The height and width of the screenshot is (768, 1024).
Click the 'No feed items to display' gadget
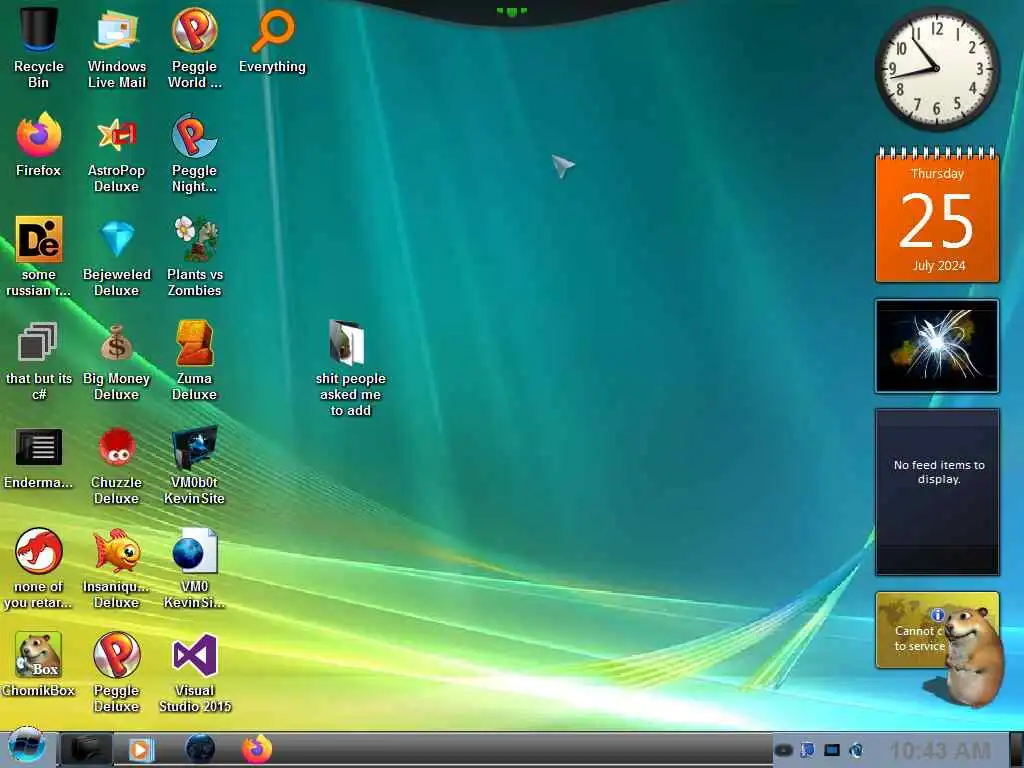point(937,492)
